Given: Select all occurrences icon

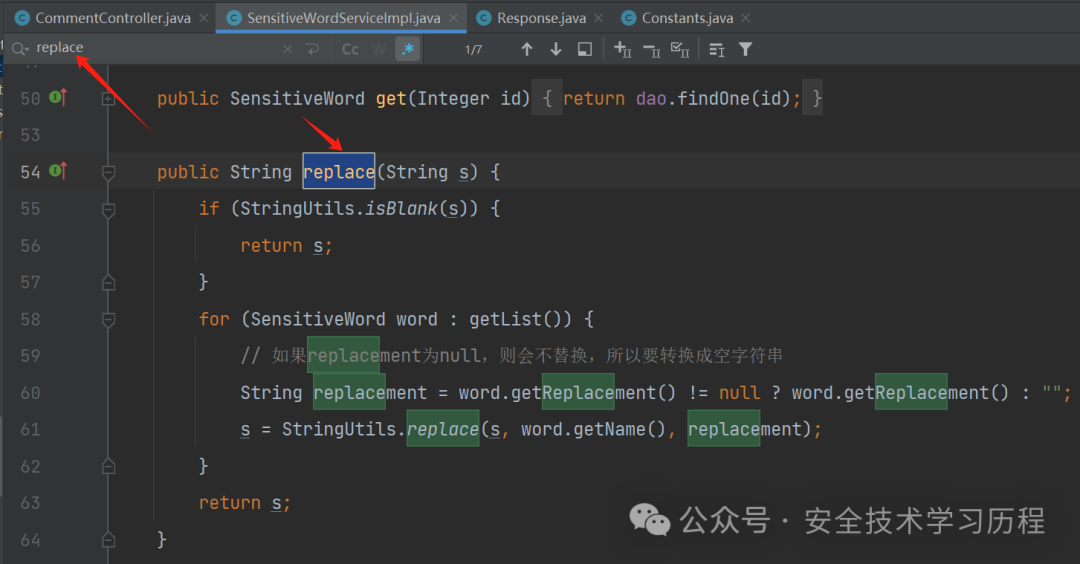Looking at the screenshot, I should click(x=680, y=49).
